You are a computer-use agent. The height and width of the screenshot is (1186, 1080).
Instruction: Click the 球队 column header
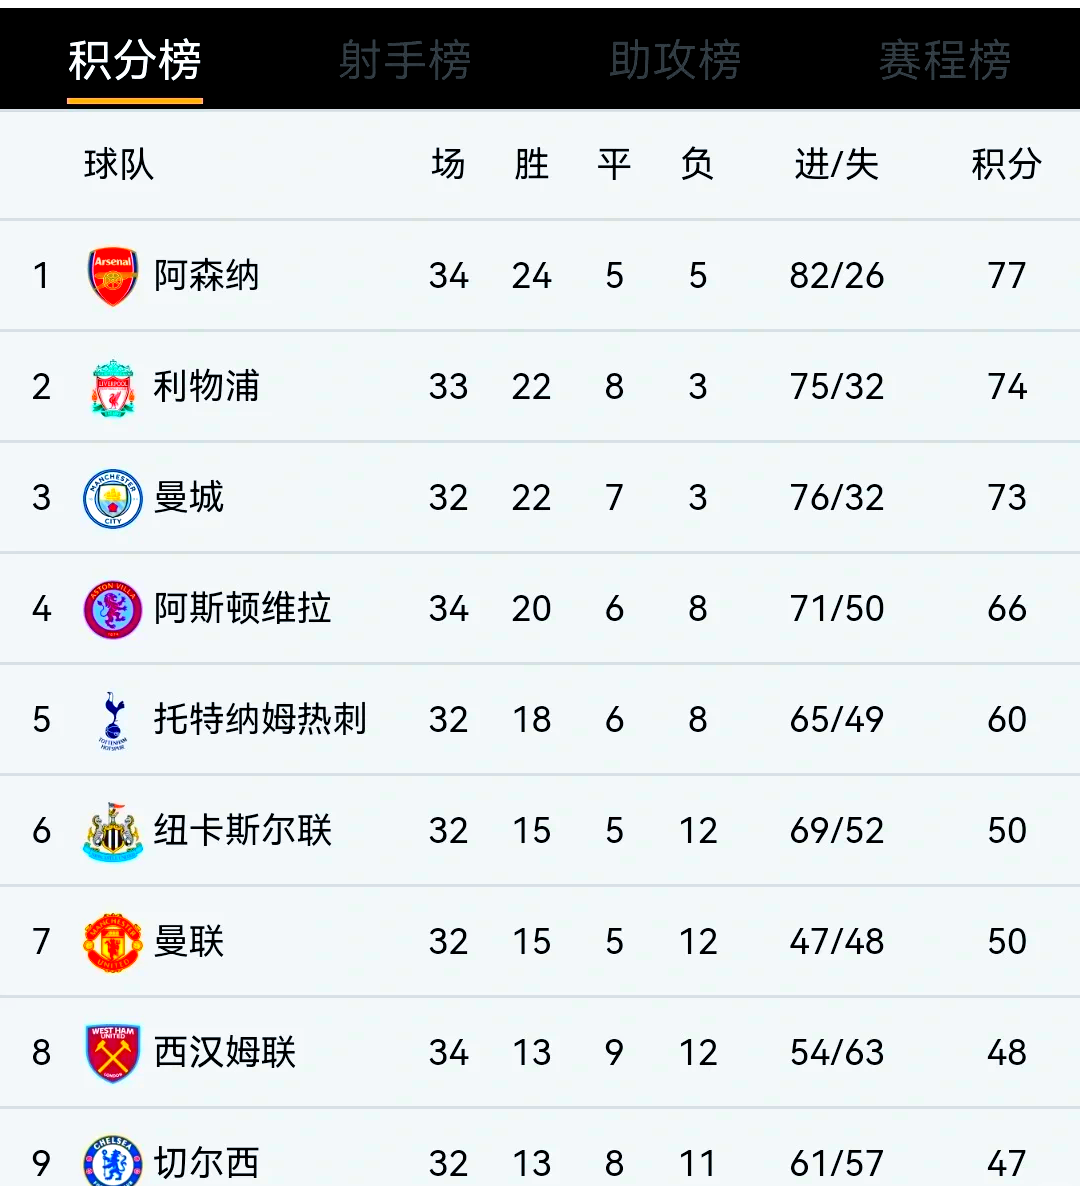pyautogui.click(x=119, y=165)
